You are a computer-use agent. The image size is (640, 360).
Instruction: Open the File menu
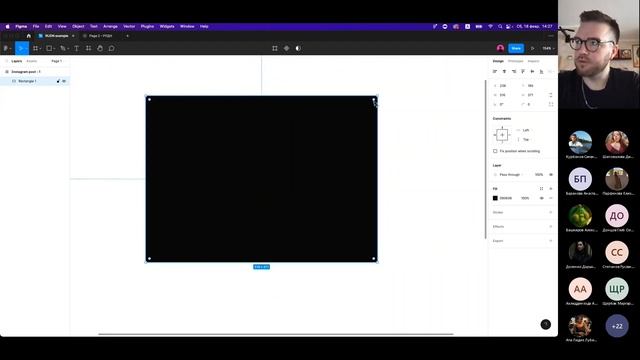coord(36,27)
